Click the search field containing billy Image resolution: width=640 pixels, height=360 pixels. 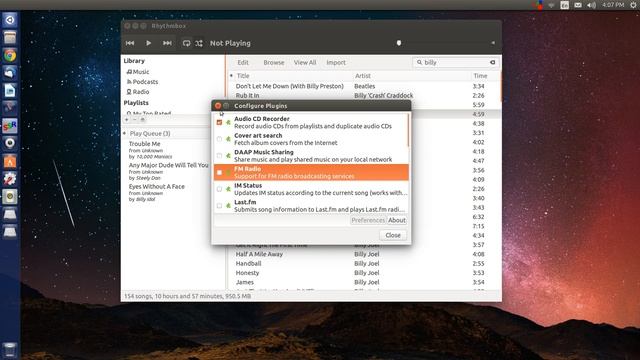tap(455, 62)
